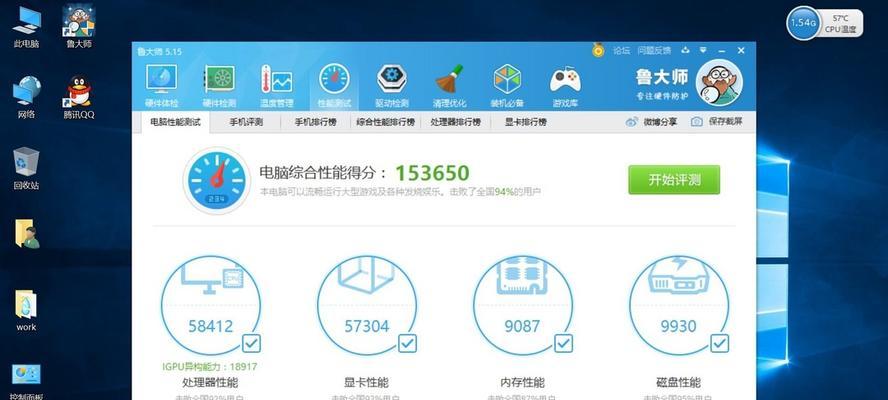This screenshot has width=888, height=400.
Task: Switch to 处理器排行榜 tab
Action: pos(455,122)
